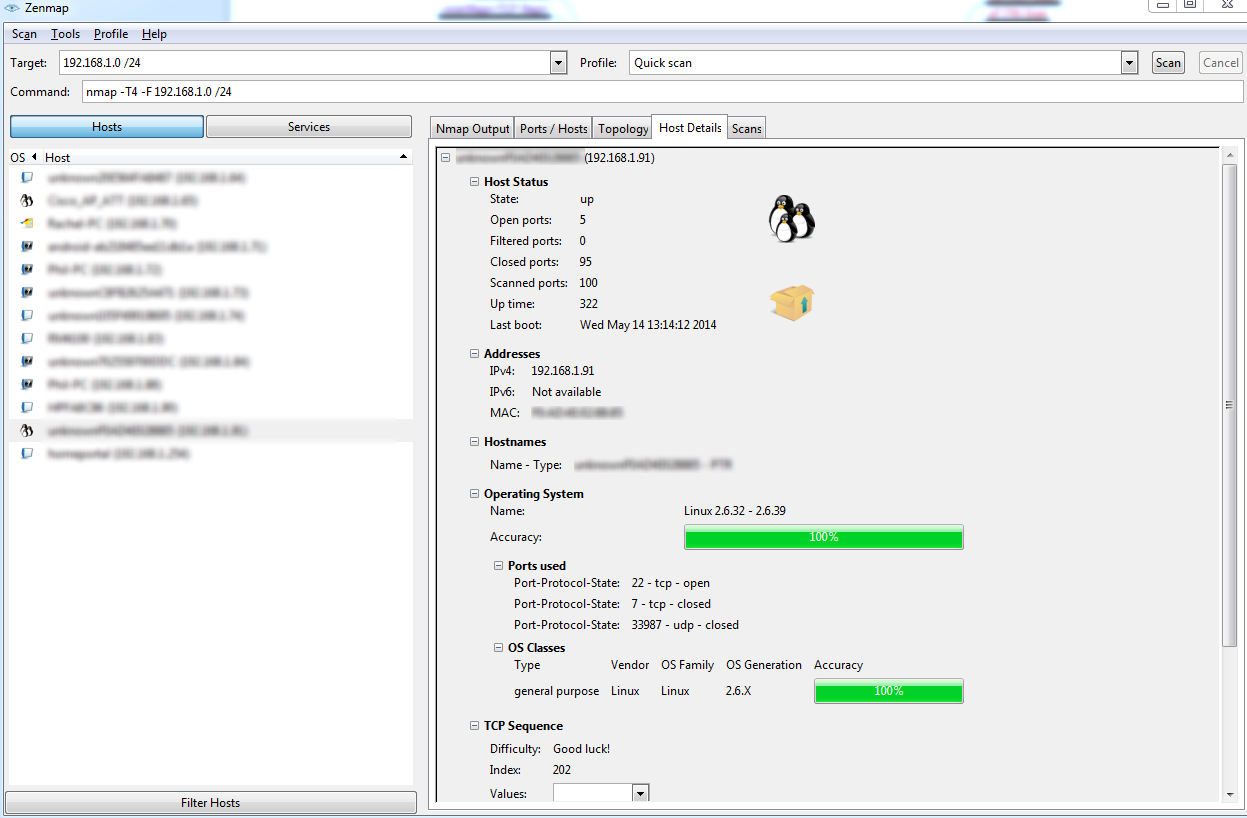Viewport: 1247px width, 818px height.
Task: Select the Cisco_AP_ATT host row
Action: point(211,200)
